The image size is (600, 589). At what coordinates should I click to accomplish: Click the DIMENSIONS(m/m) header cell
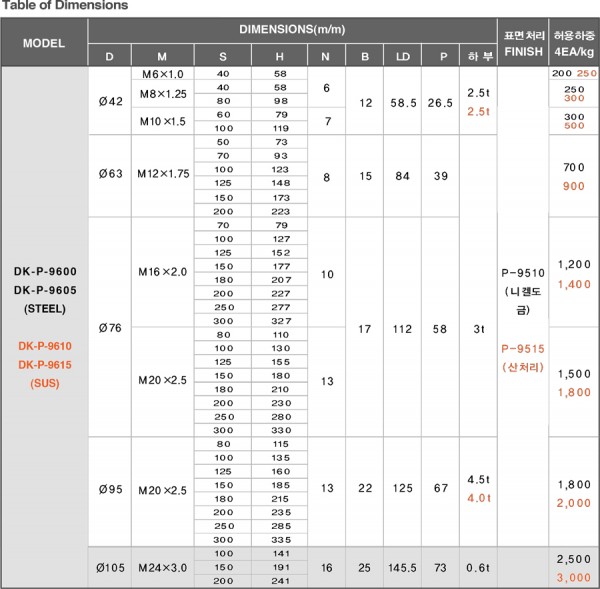pyautogui.click(x=295, y=31)
